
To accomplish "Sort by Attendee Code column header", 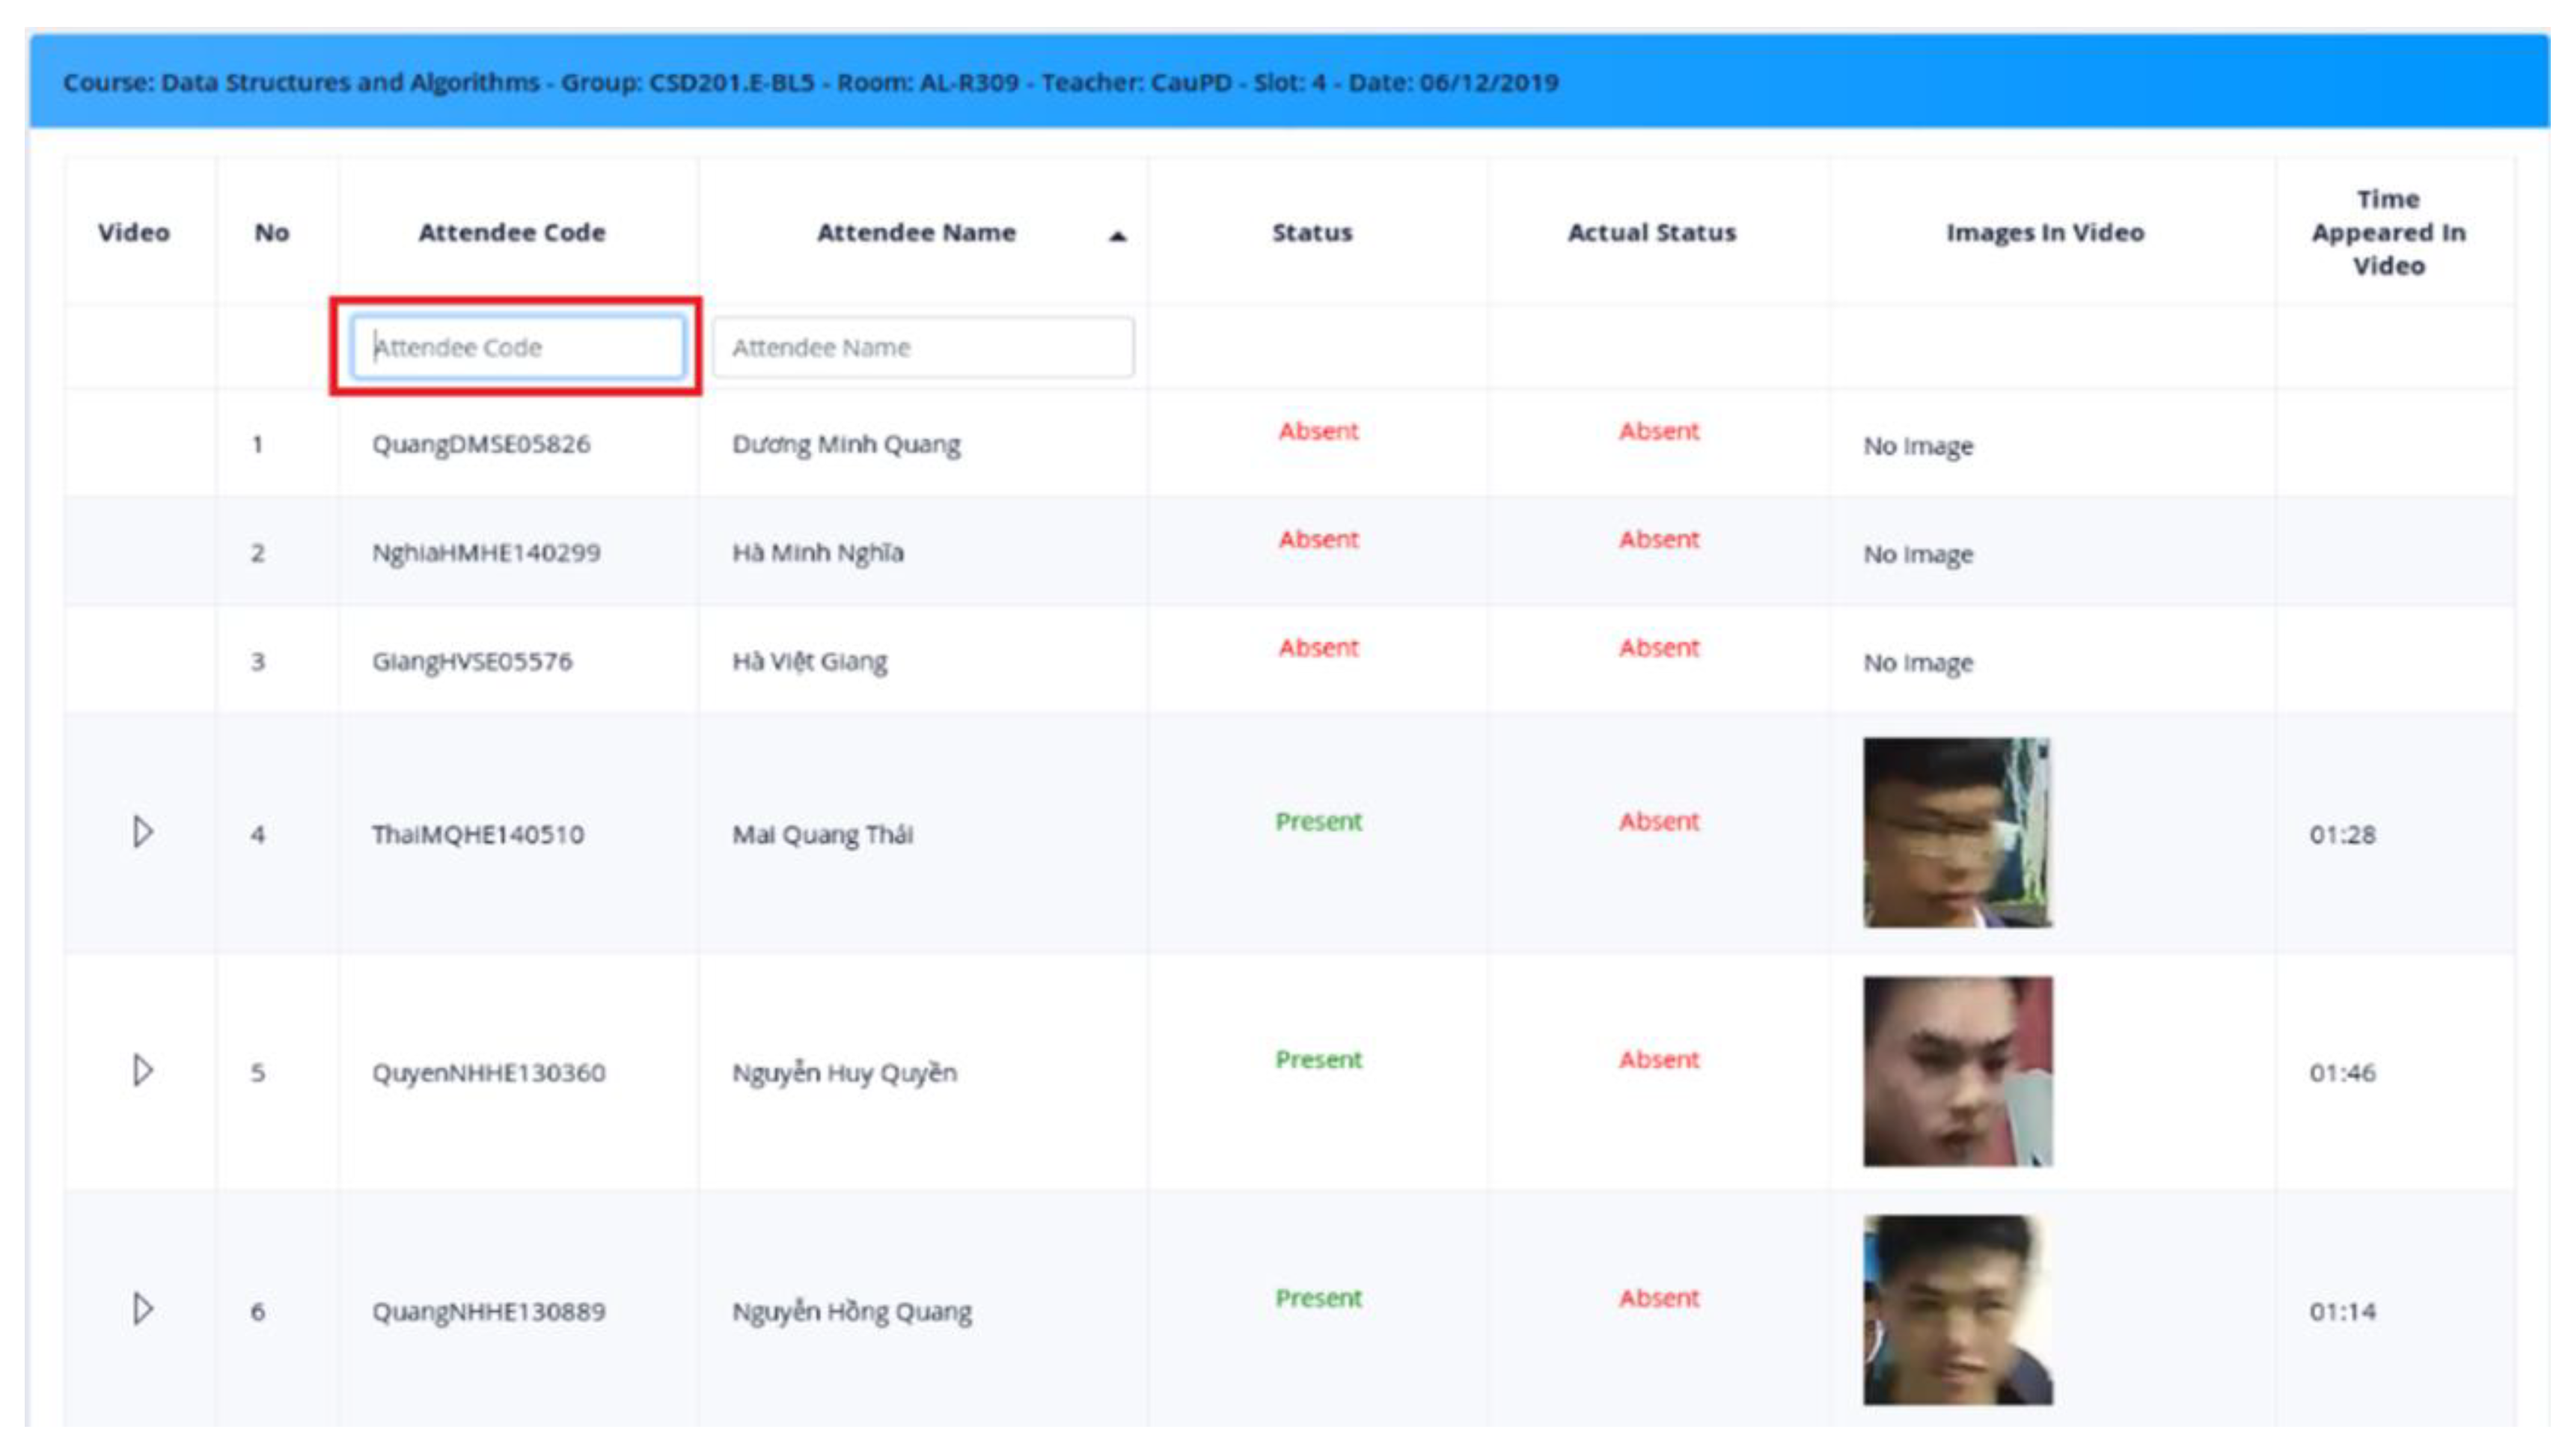I will [x=511, y=232].
